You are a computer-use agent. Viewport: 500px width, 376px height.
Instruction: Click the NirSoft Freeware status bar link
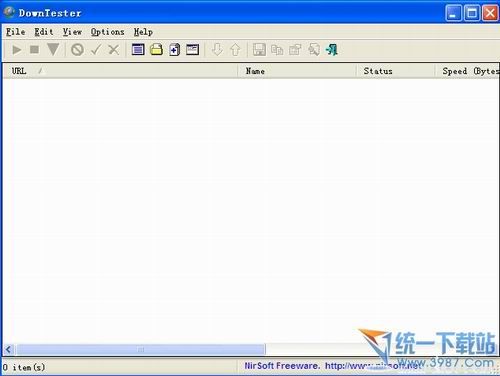(333, 366)
